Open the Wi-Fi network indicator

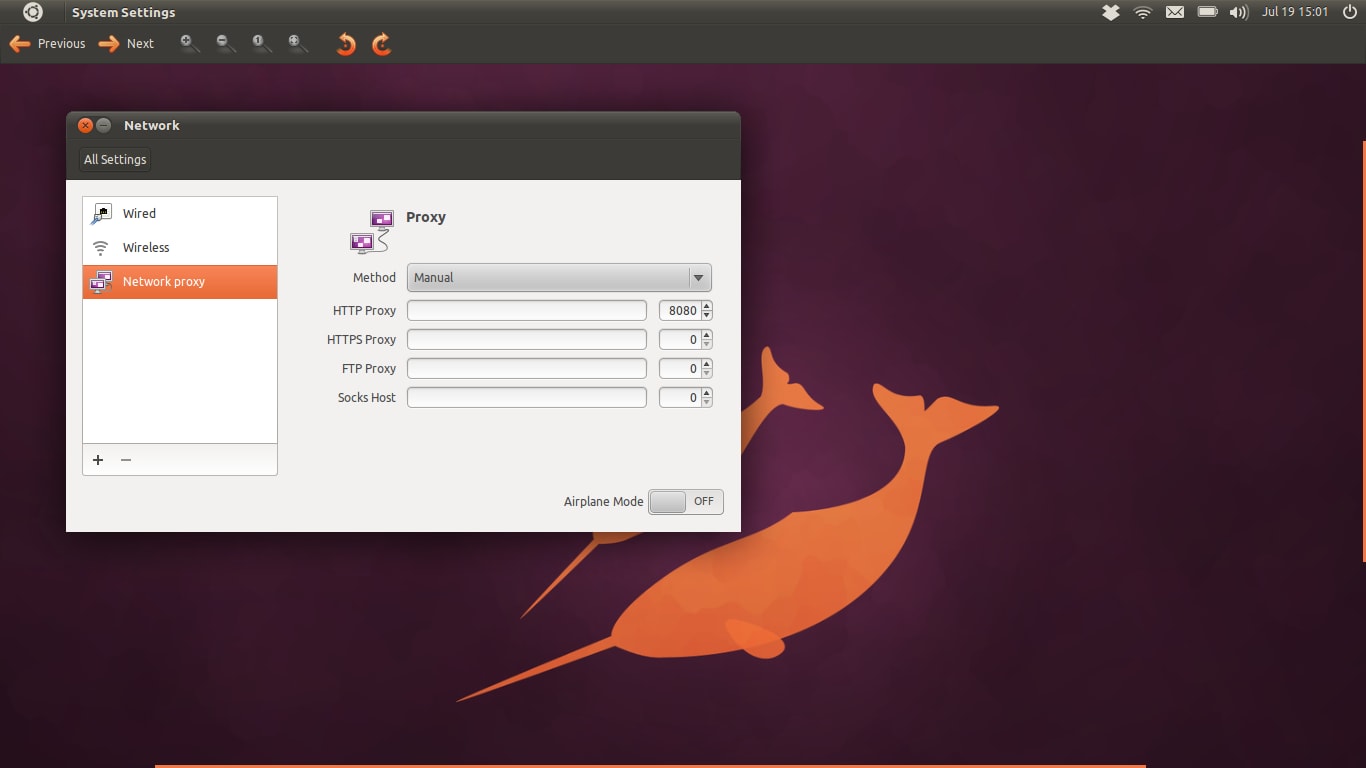tap(1143, 12)
